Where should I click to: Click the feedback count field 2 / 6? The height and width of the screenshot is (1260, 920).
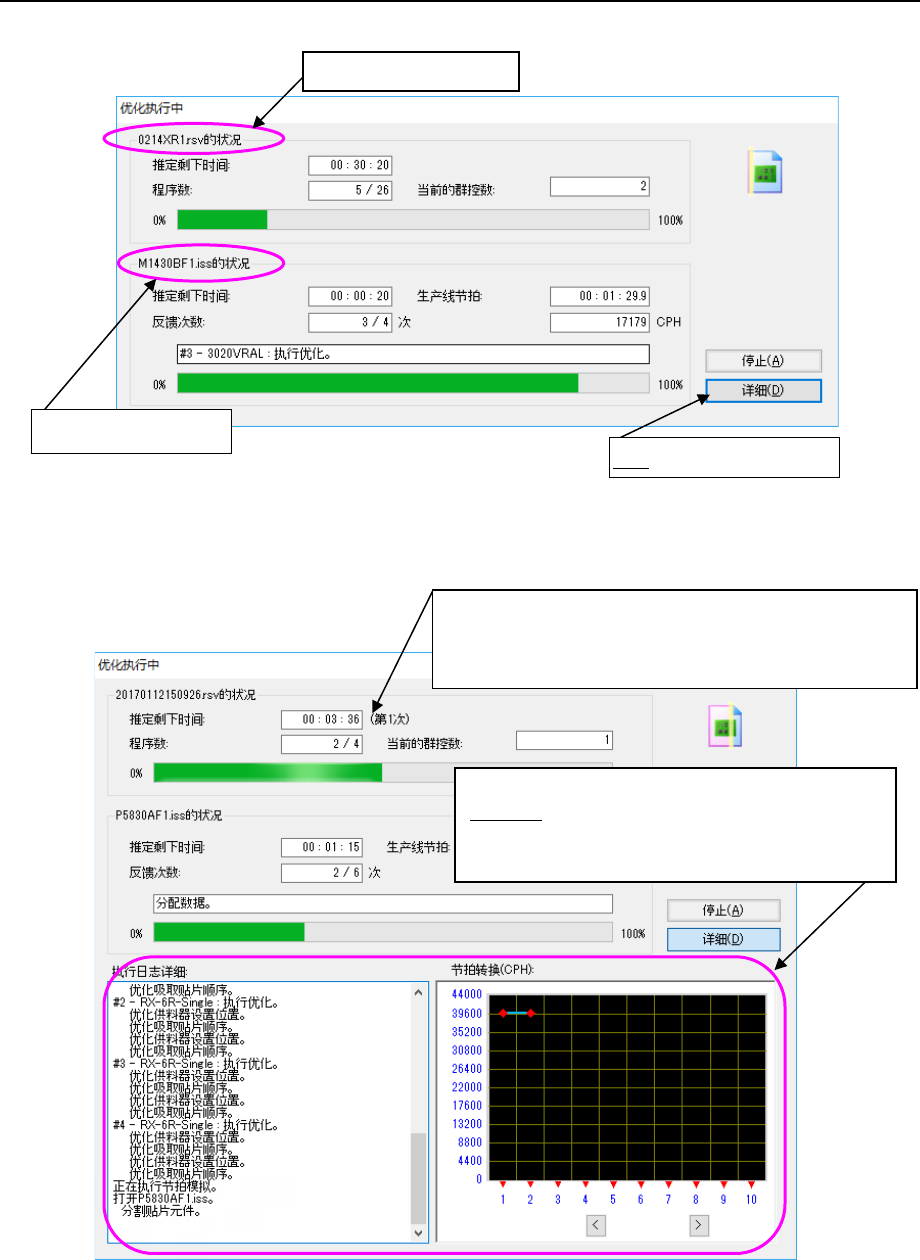(x=323, y=873)
